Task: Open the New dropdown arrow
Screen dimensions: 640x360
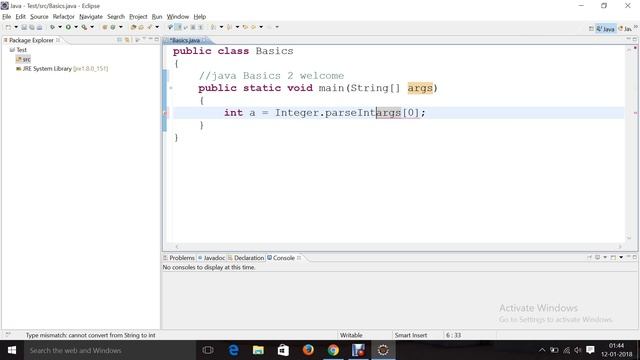Action: pos(16,27)
